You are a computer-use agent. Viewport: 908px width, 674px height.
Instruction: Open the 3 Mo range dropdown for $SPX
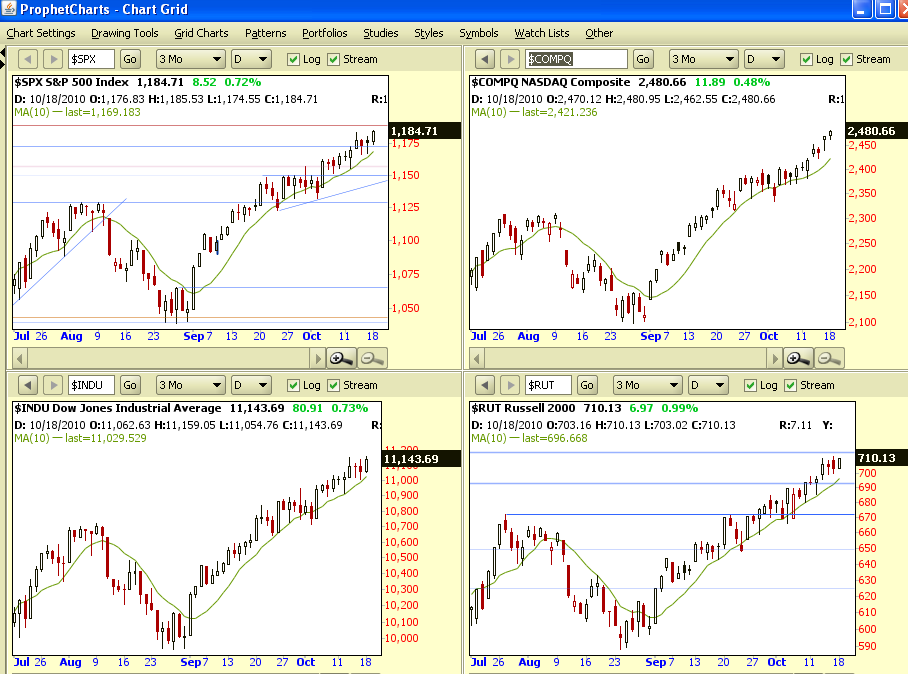click(191, 59)
